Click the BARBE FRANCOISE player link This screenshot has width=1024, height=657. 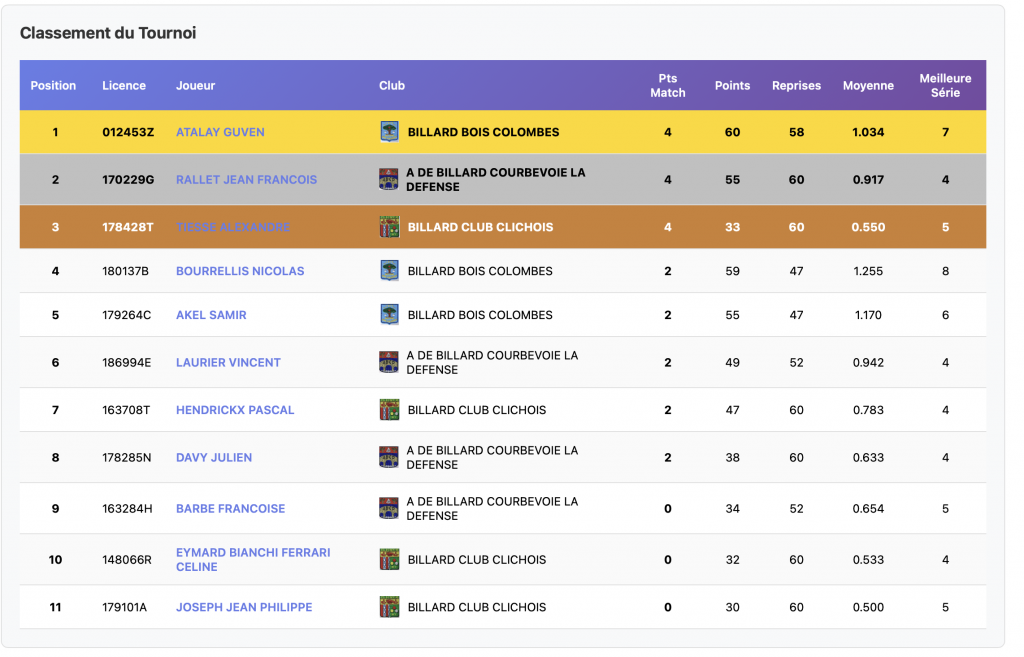(230, 509)
